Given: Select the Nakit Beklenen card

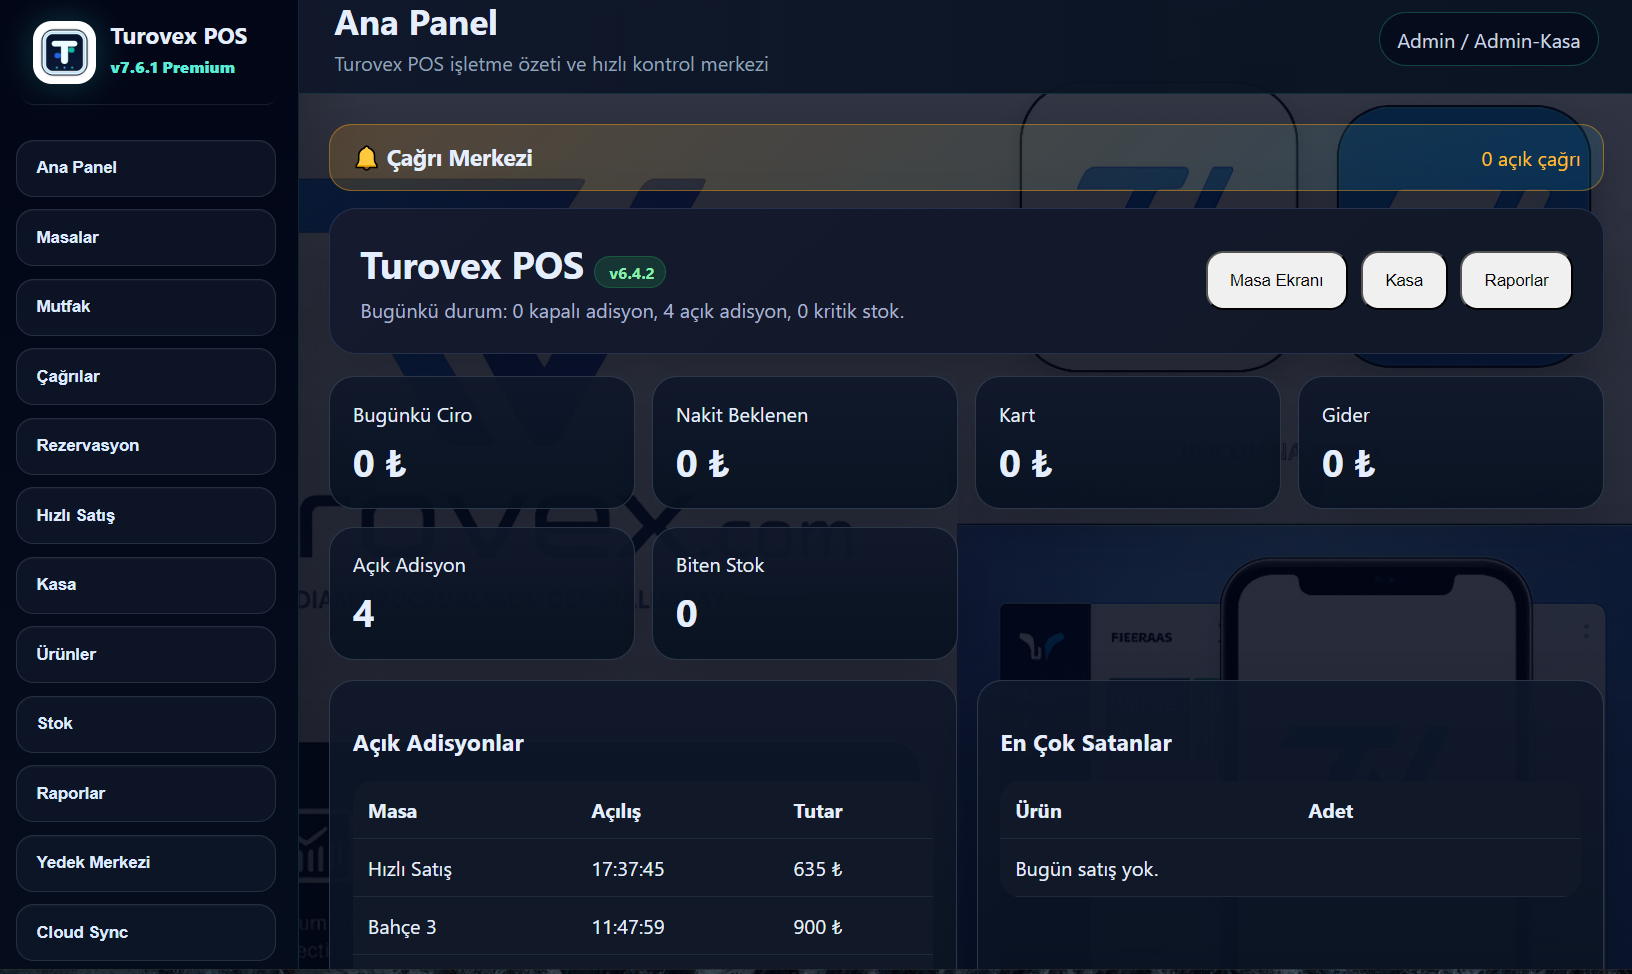Looking at the screenshot, I should pos(805,442).
